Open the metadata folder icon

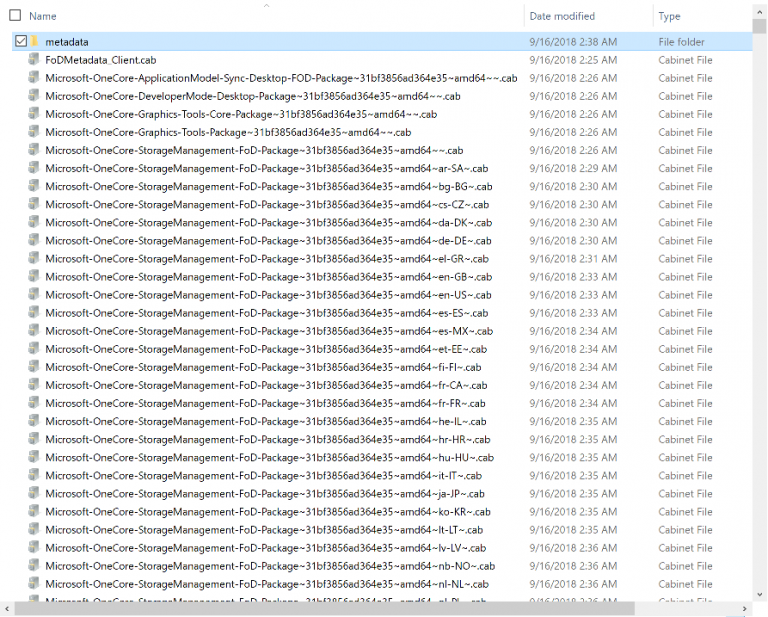point(34,42)
